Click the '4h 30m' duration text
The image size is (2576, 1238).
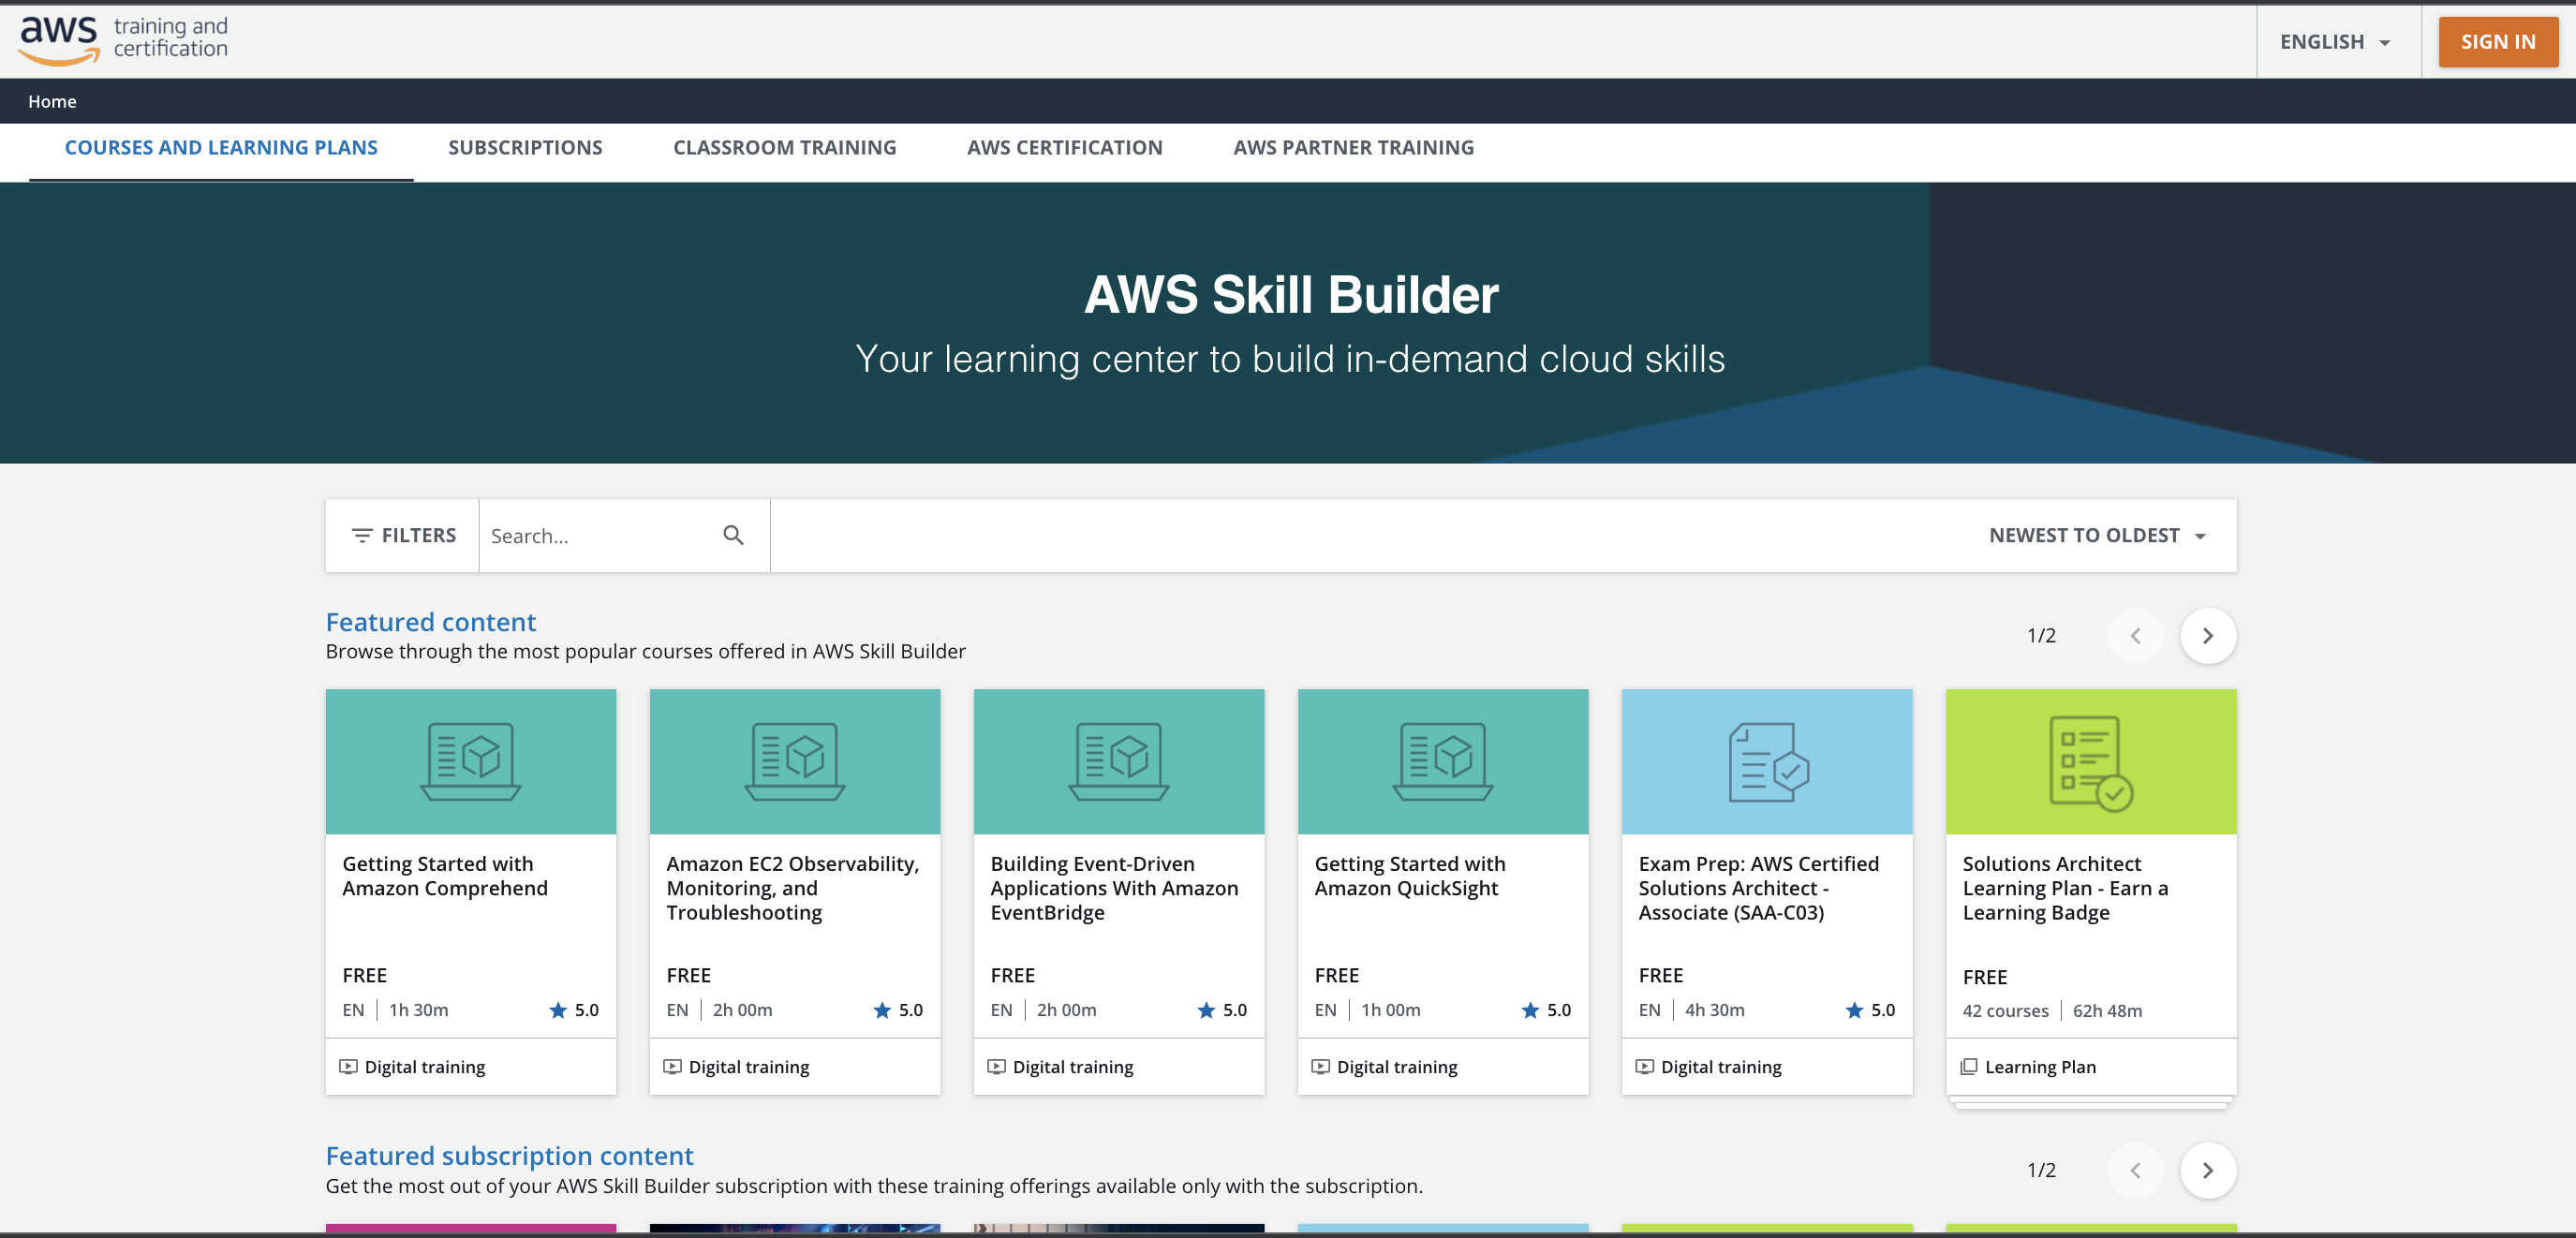coord(1714,1010)
